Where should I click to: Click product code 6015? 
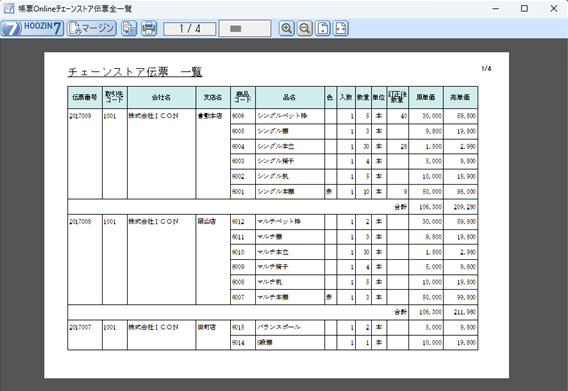[x=238, y=327]
